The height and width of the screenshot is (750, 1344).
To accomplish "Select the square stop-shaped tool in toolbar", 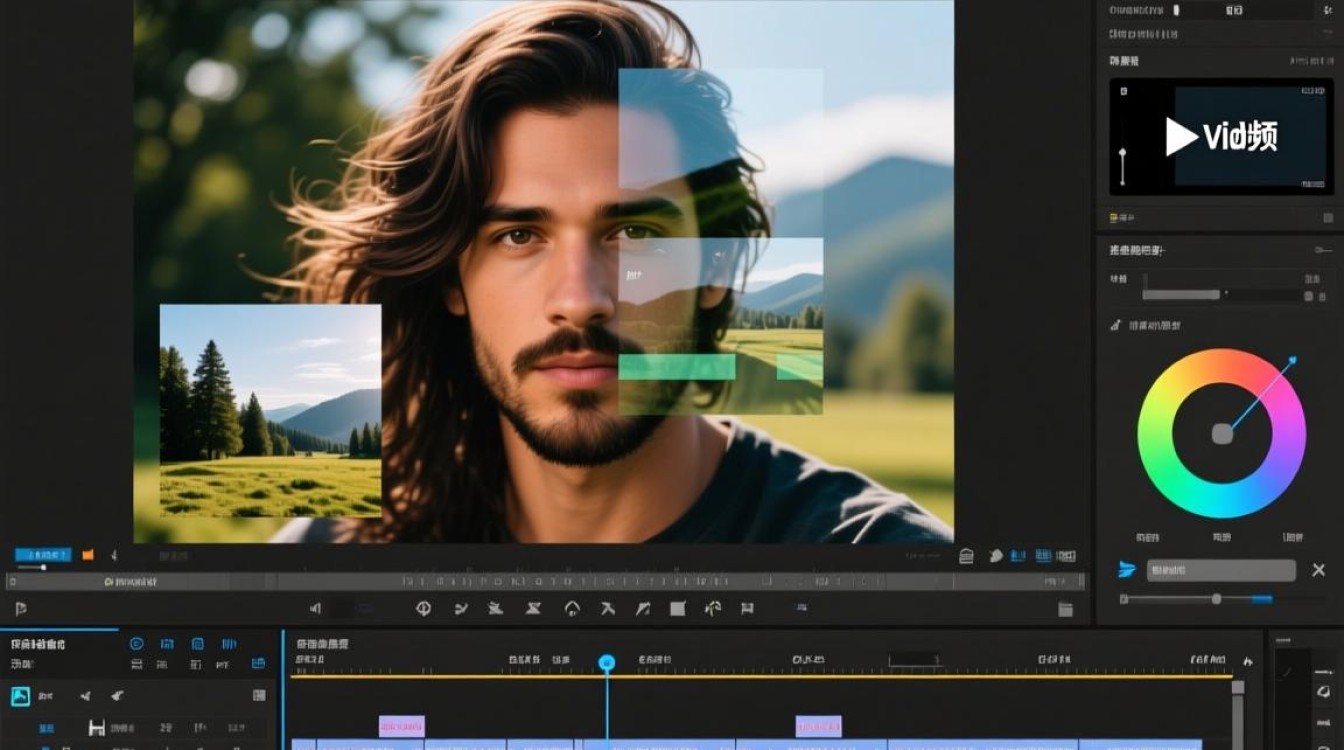I will [x=677, y=608].
